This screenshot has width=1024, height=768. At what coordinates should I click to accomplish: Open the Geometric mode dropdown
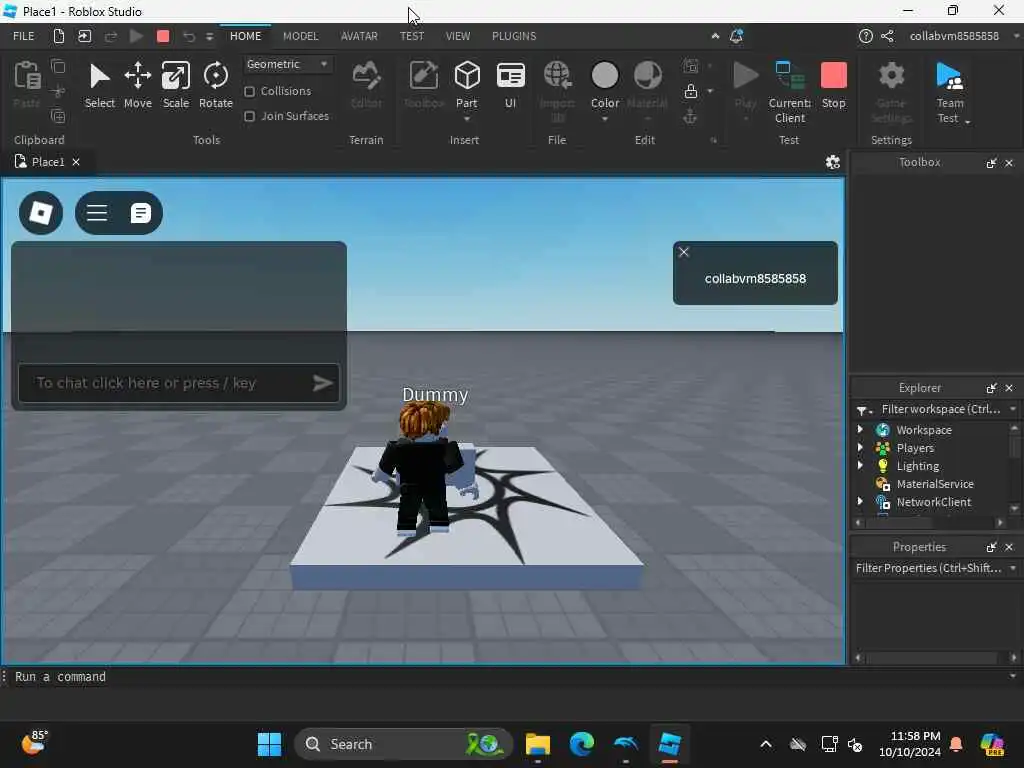pos(287,64)
